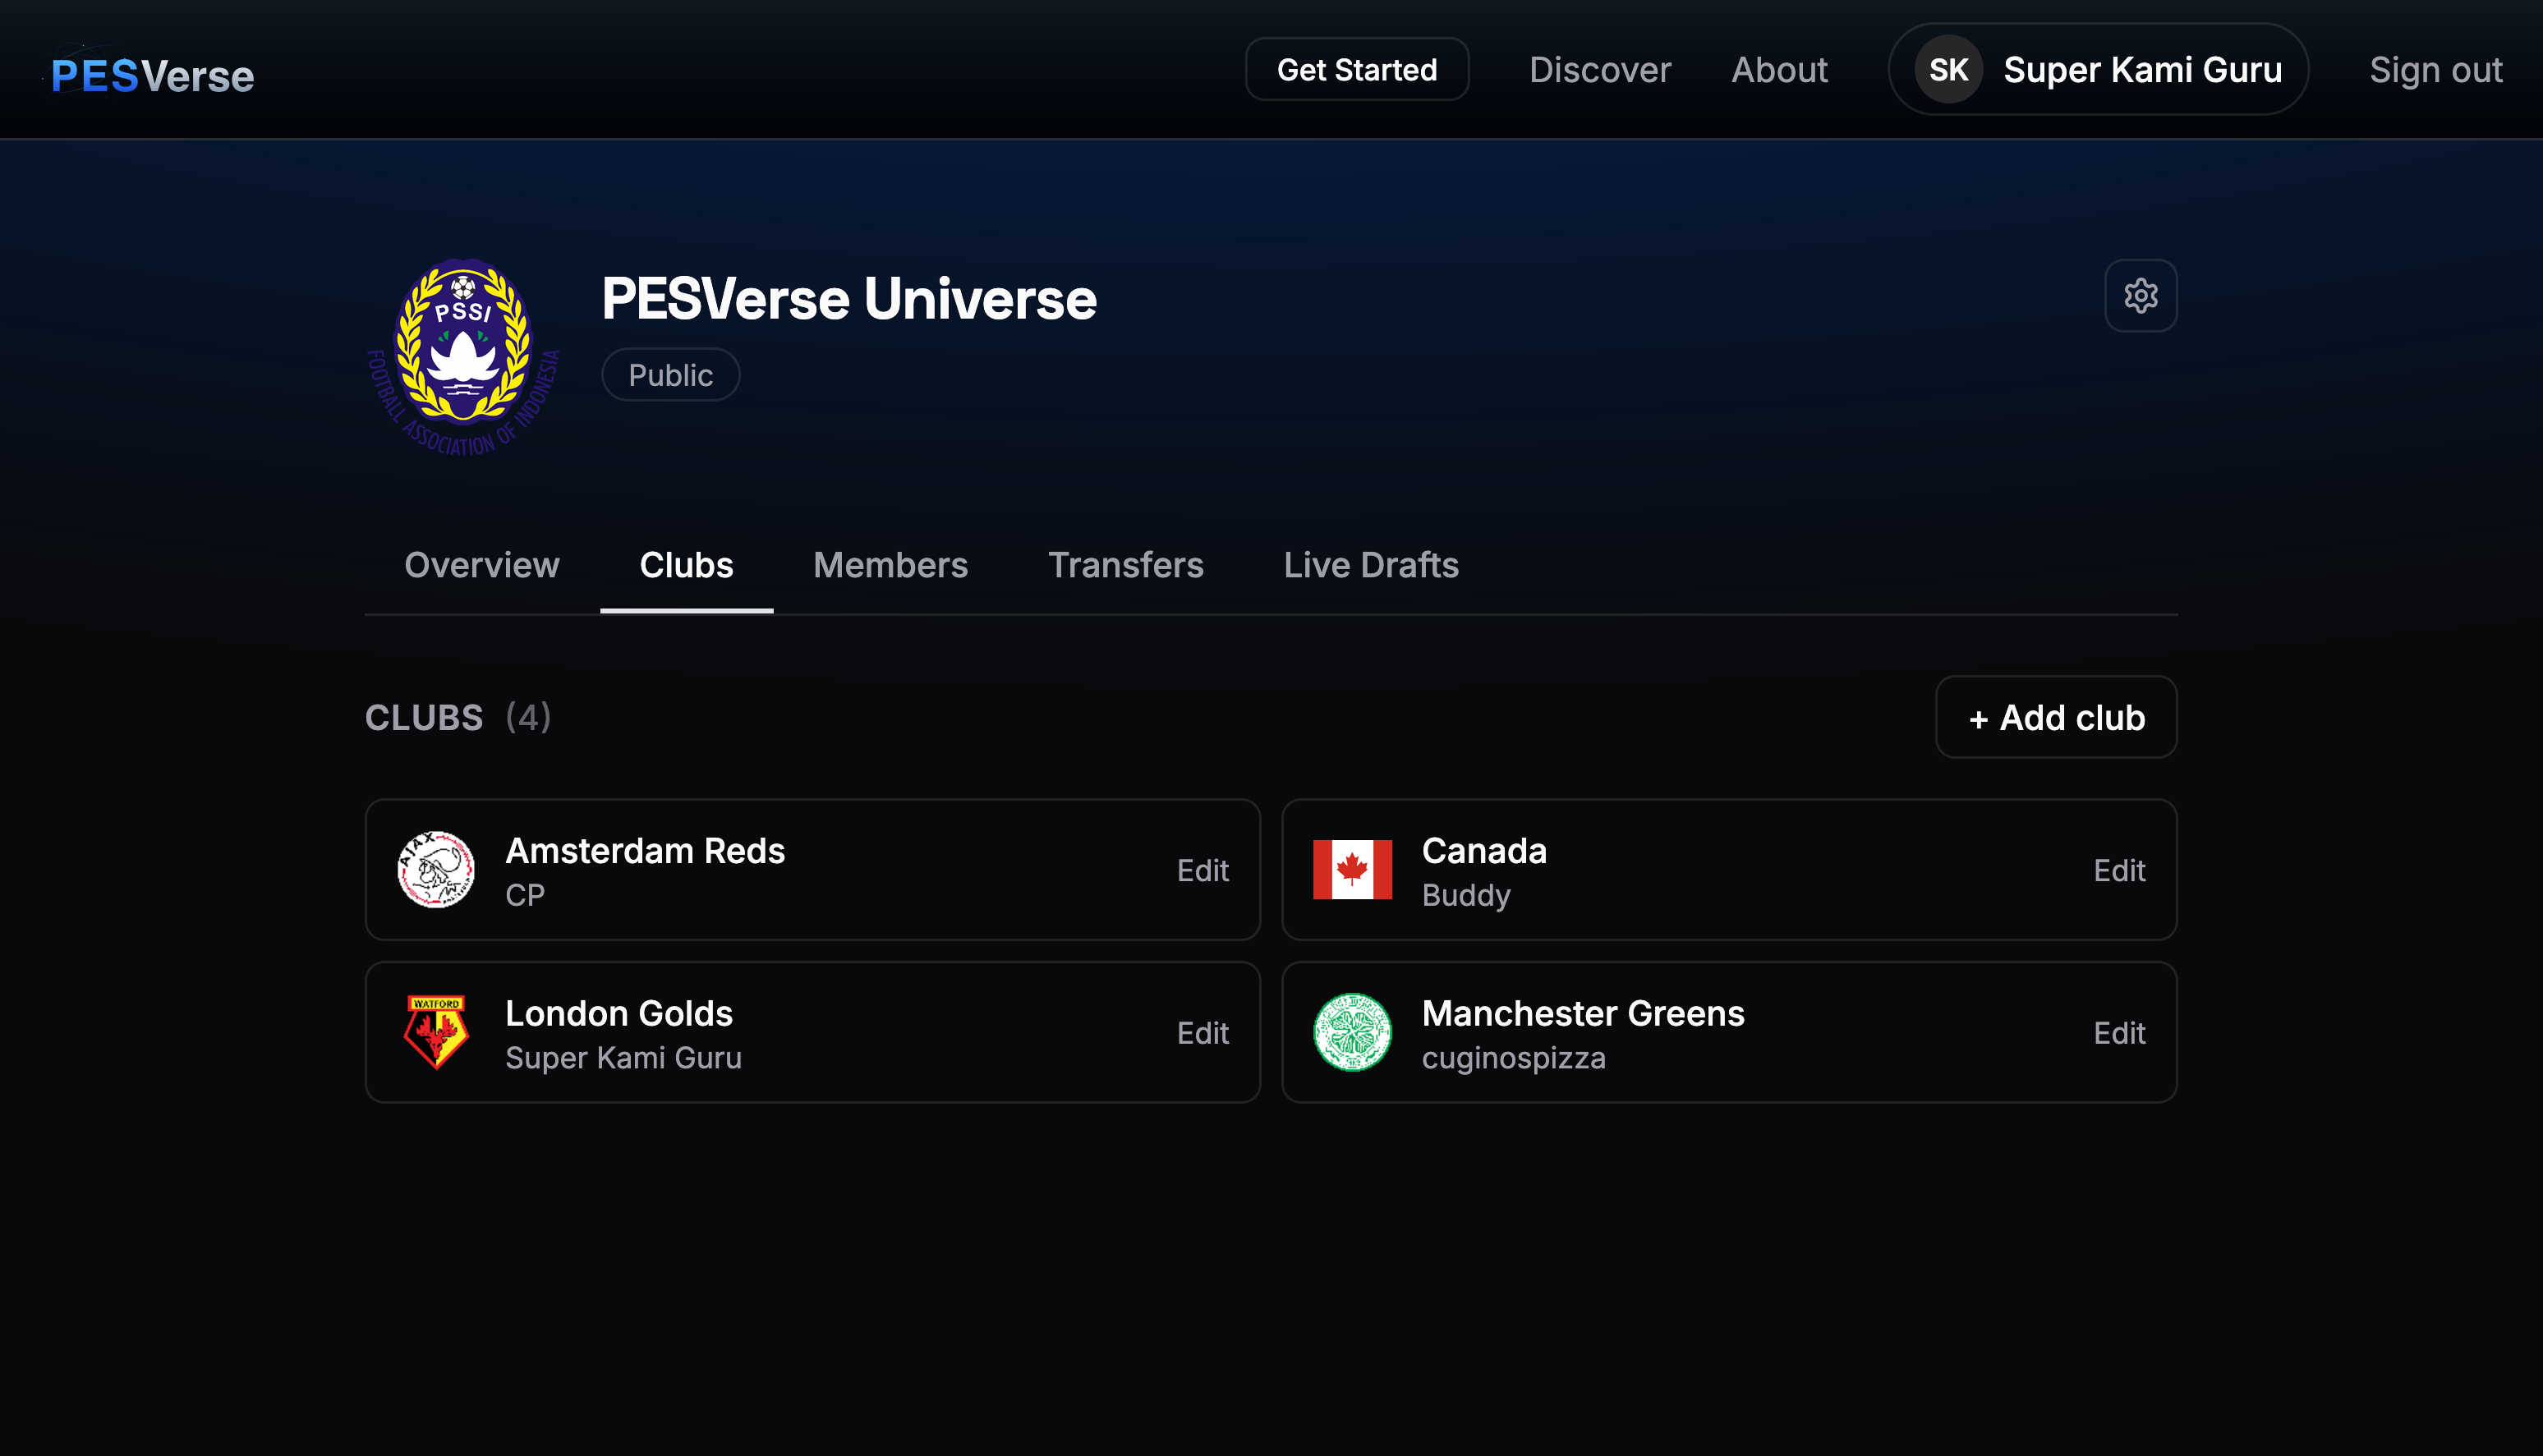
Task: Click the SK avatar circle
Action: [1948, 69]
